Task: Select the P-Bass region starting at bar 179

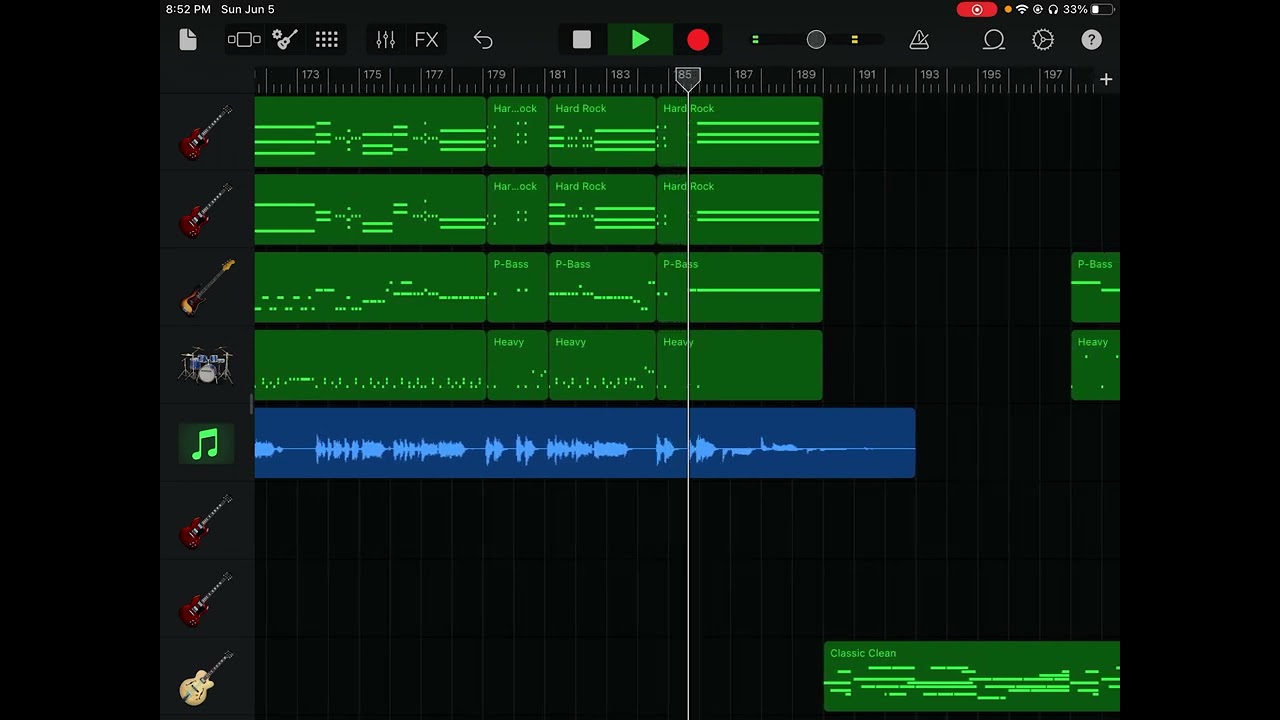Action: pyautogui.click(x=517, y=288)
